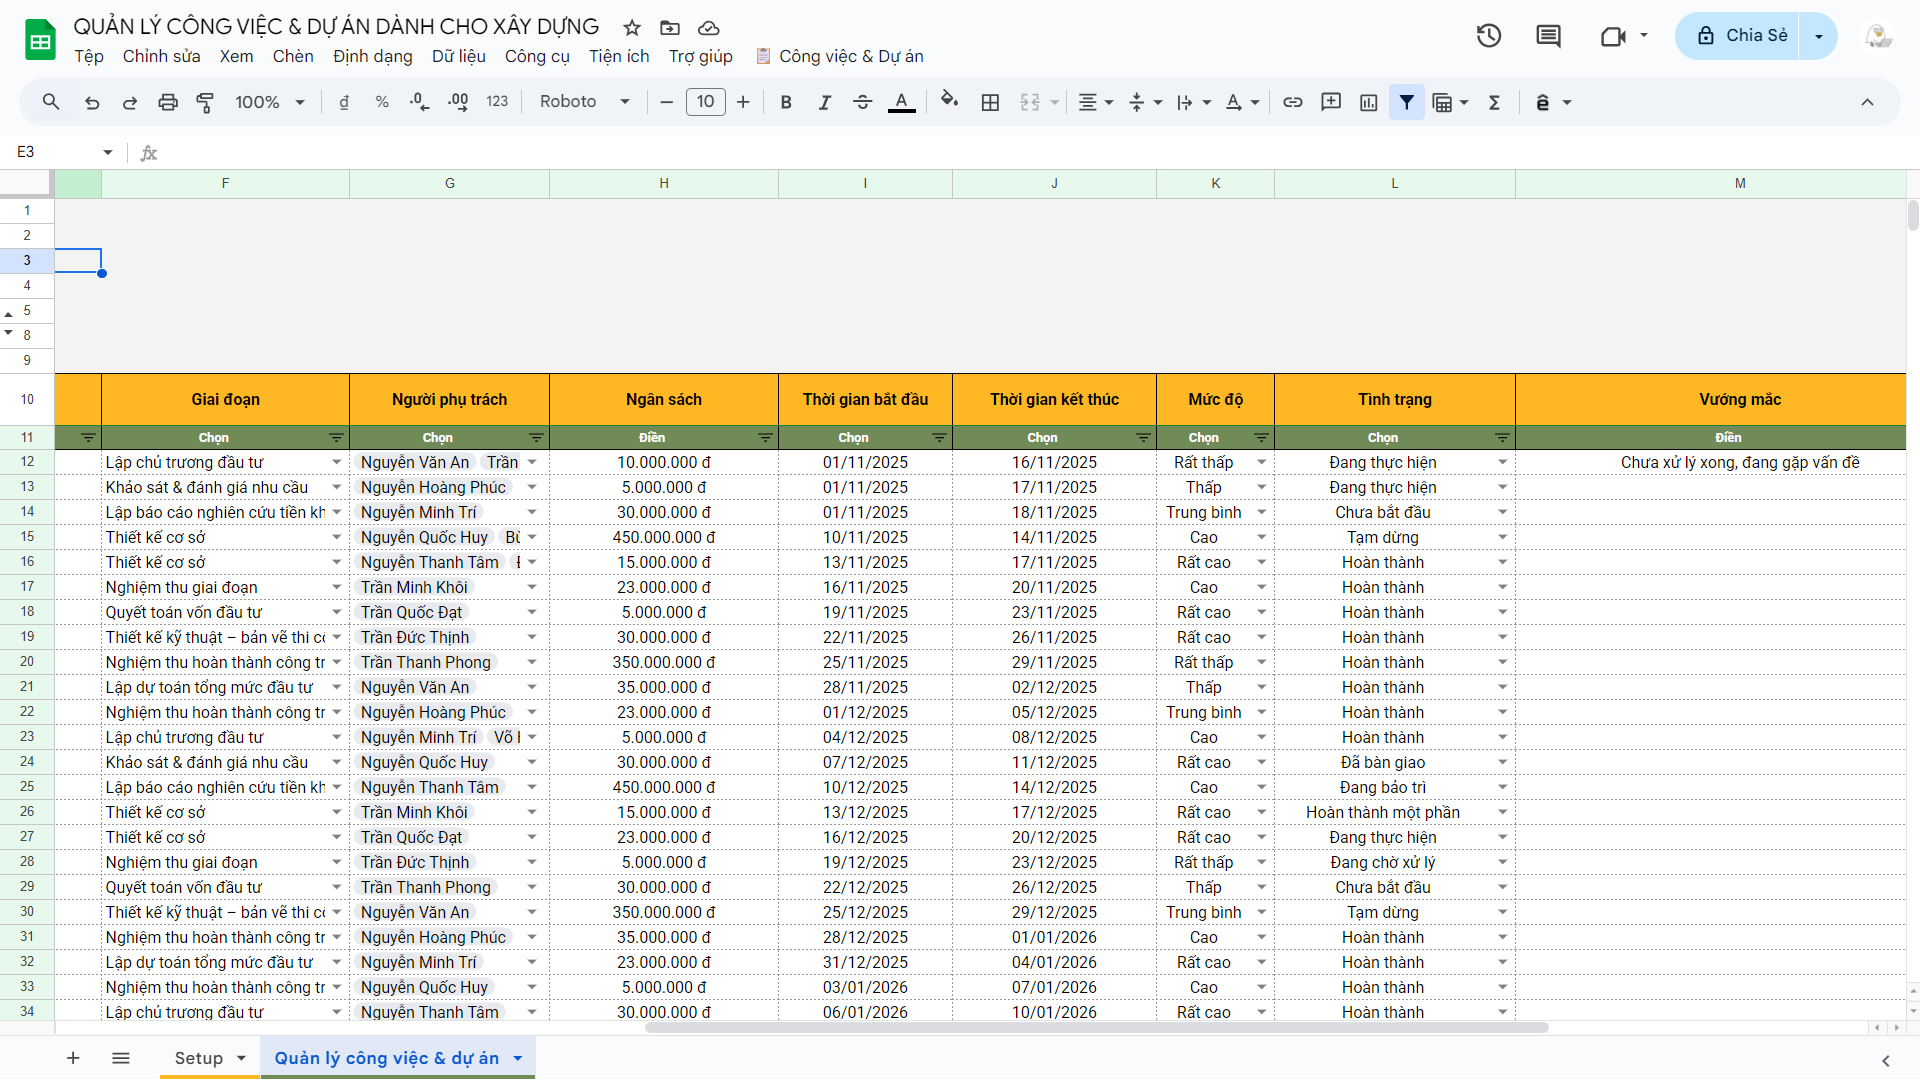
Task: Open the functions sigma icon
Action: 1494,102
